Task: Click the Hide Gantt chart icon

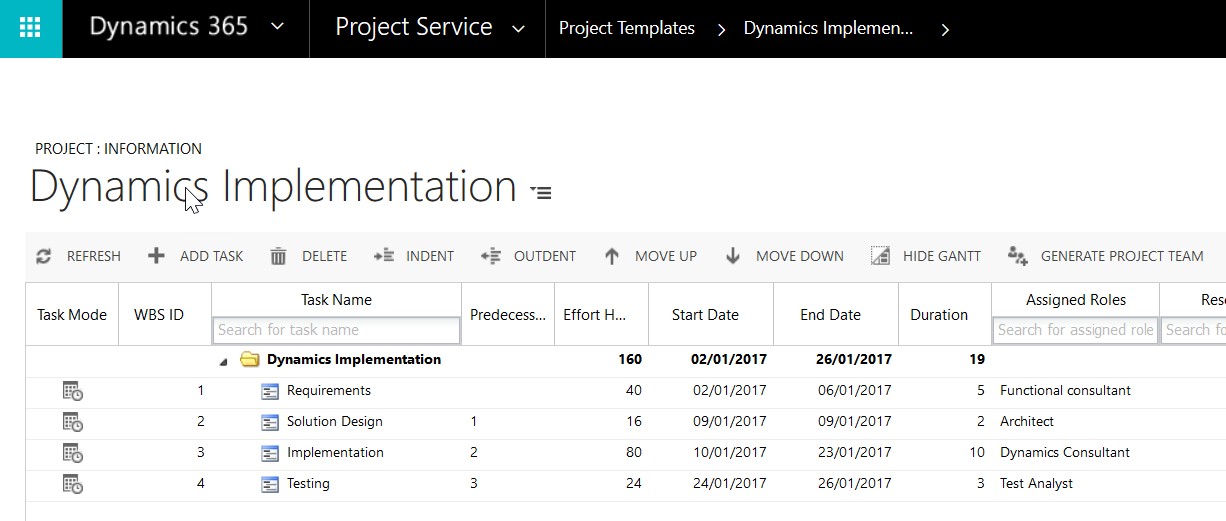Action: (880, 256)
